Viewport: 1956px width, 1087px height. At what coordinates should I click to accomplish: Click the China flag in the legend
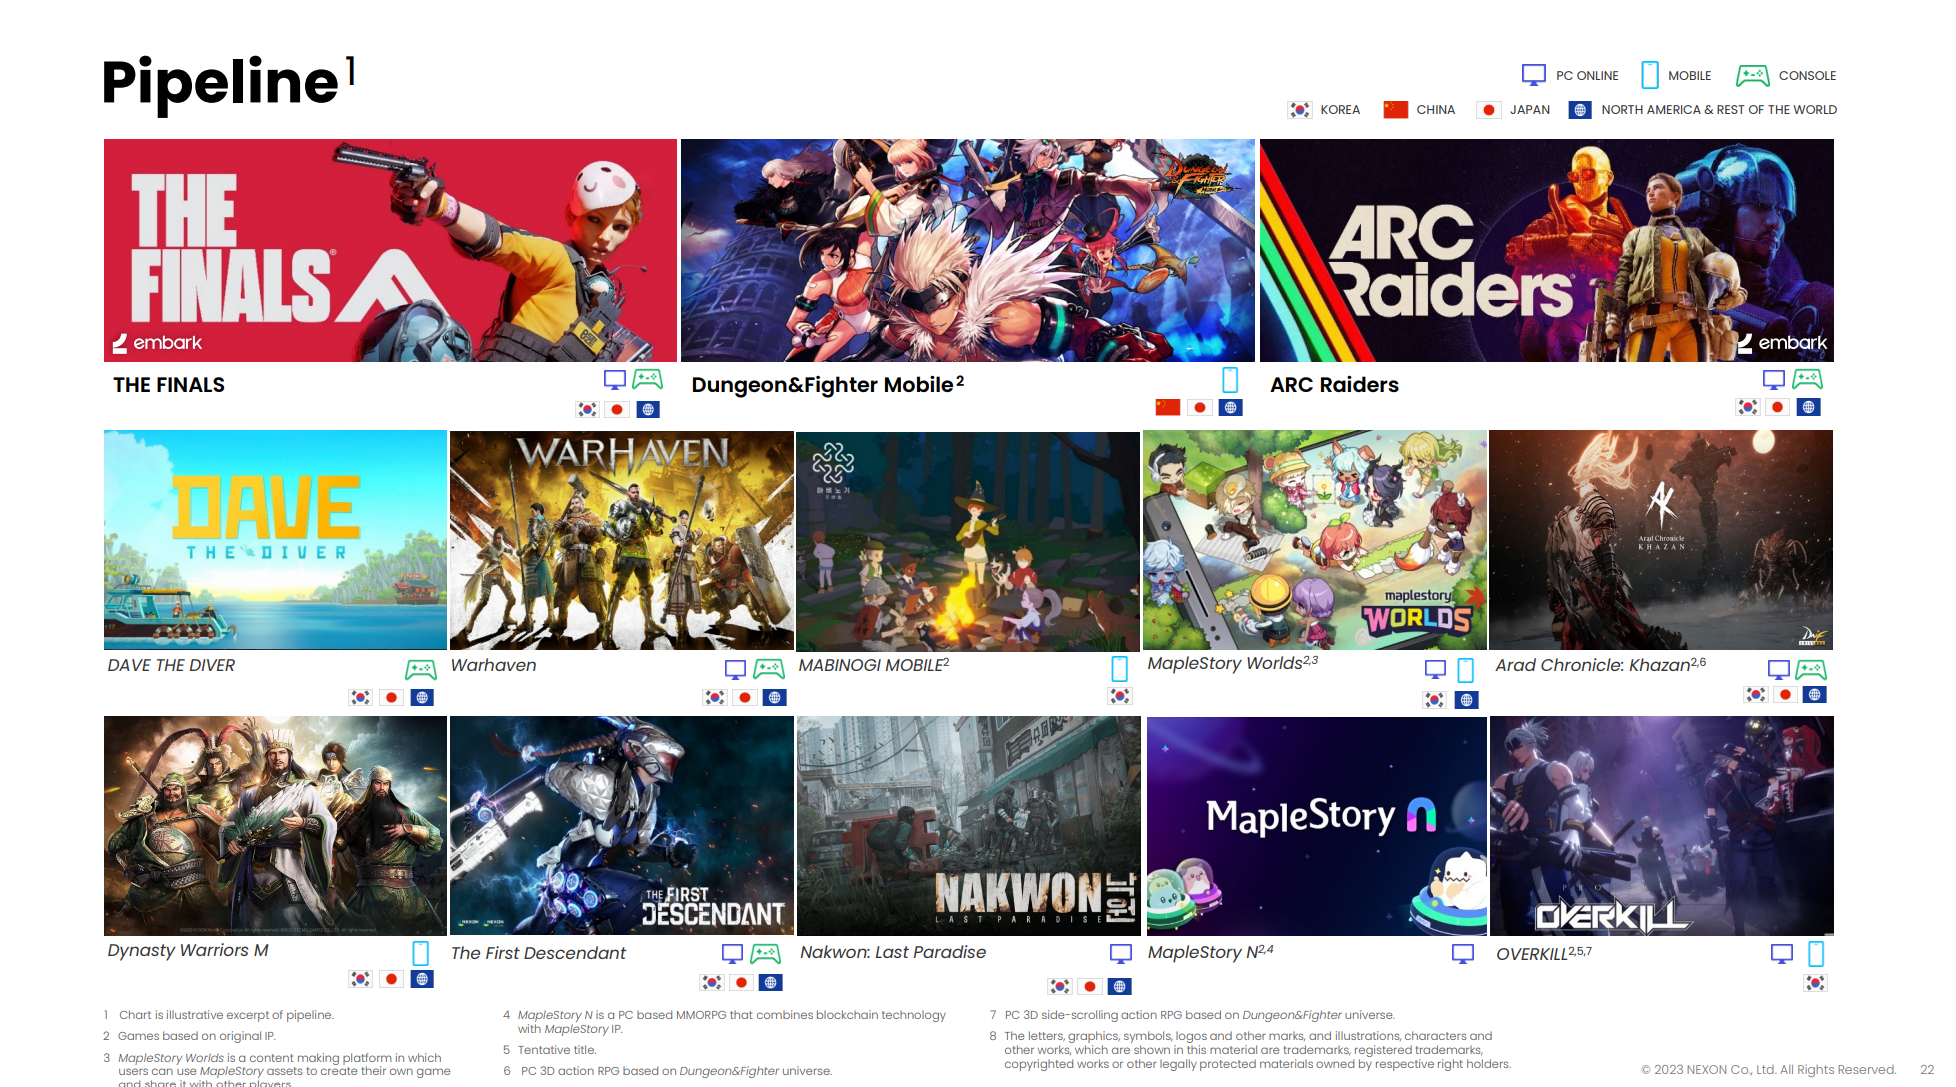coord(1395,110)
